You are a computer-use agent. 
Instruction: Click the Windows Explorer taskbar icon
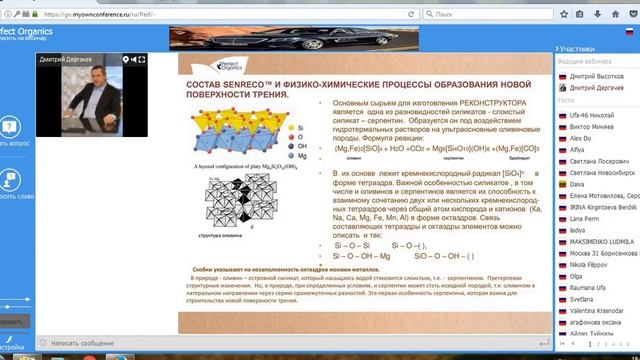tap(27, 357)
